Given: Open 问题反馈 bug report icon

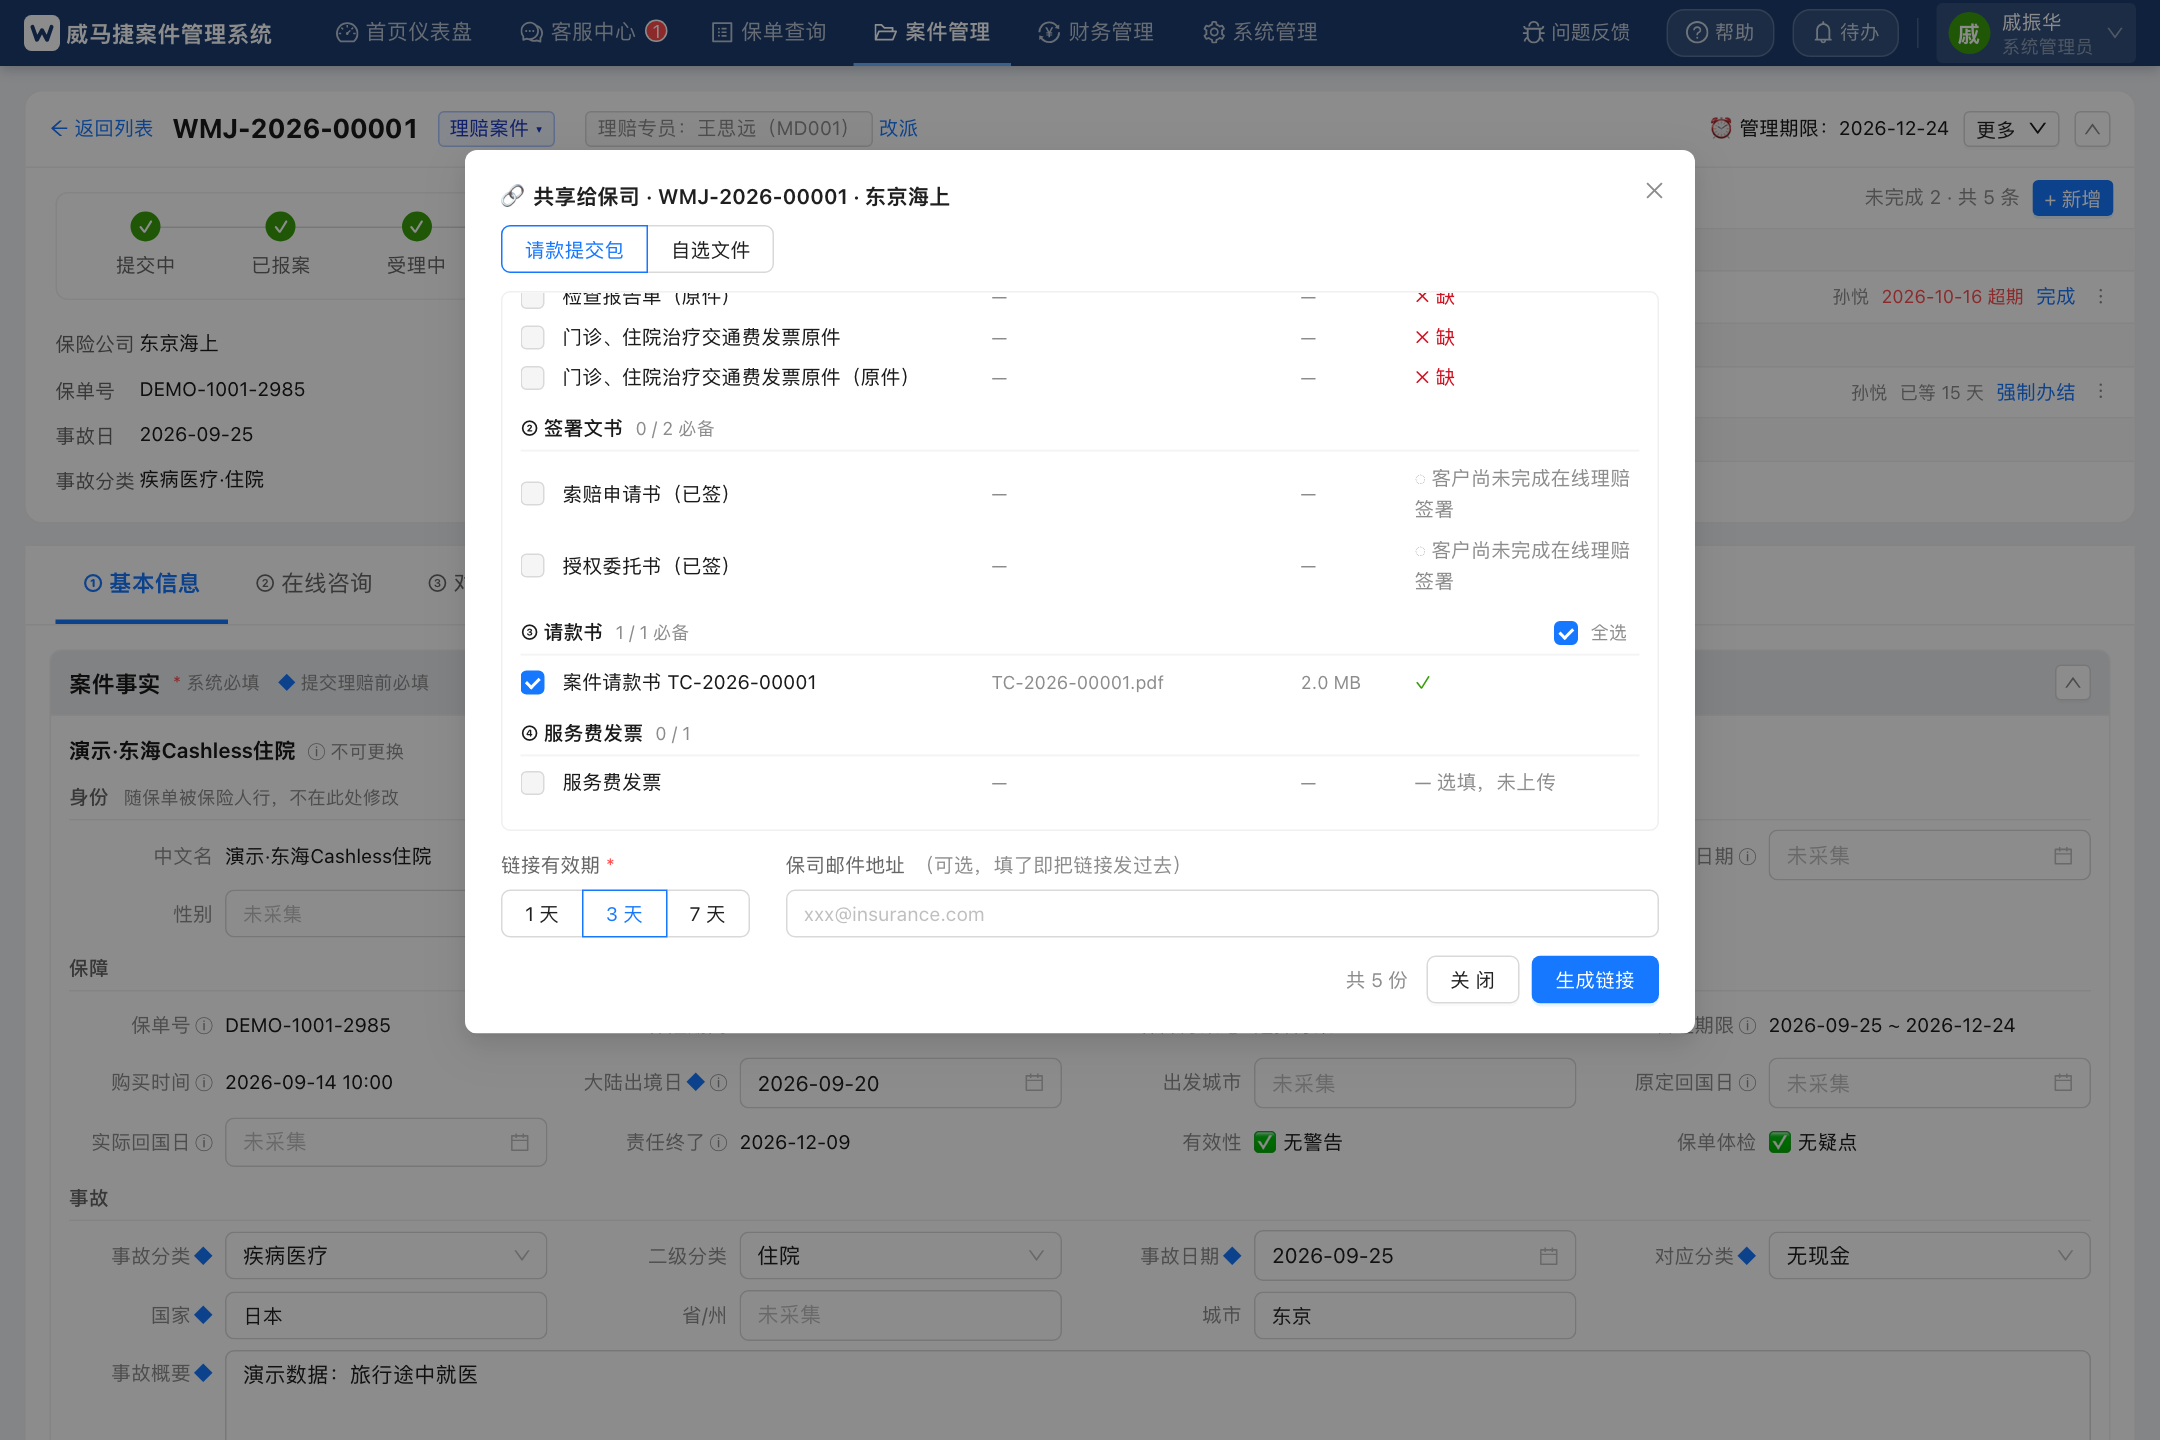Looking at the screenshot, I should point(1533,33).
